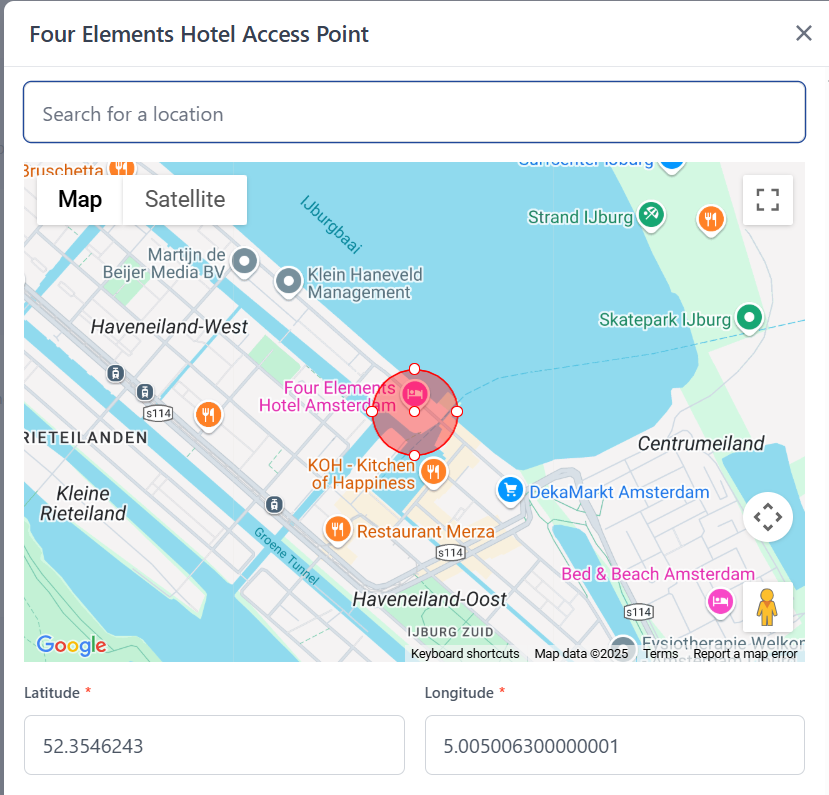Click Report a map error link
The image size is (829, 795).
(745, 654)
